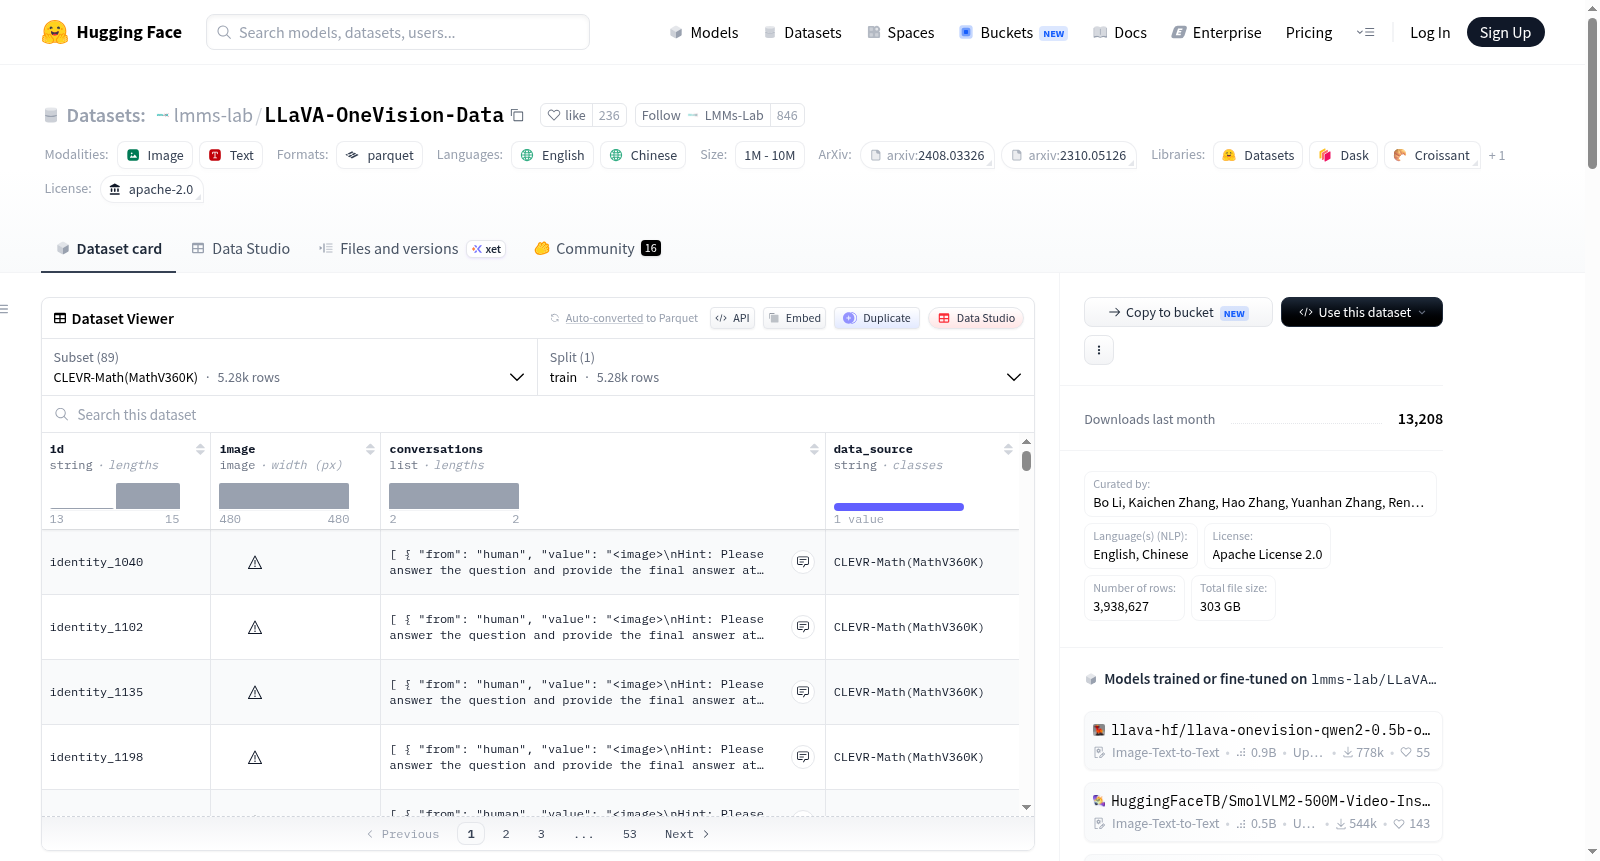
Task: Select the apache-2.0 license tag
Action: pyautogui.click(x=151, y=189)
